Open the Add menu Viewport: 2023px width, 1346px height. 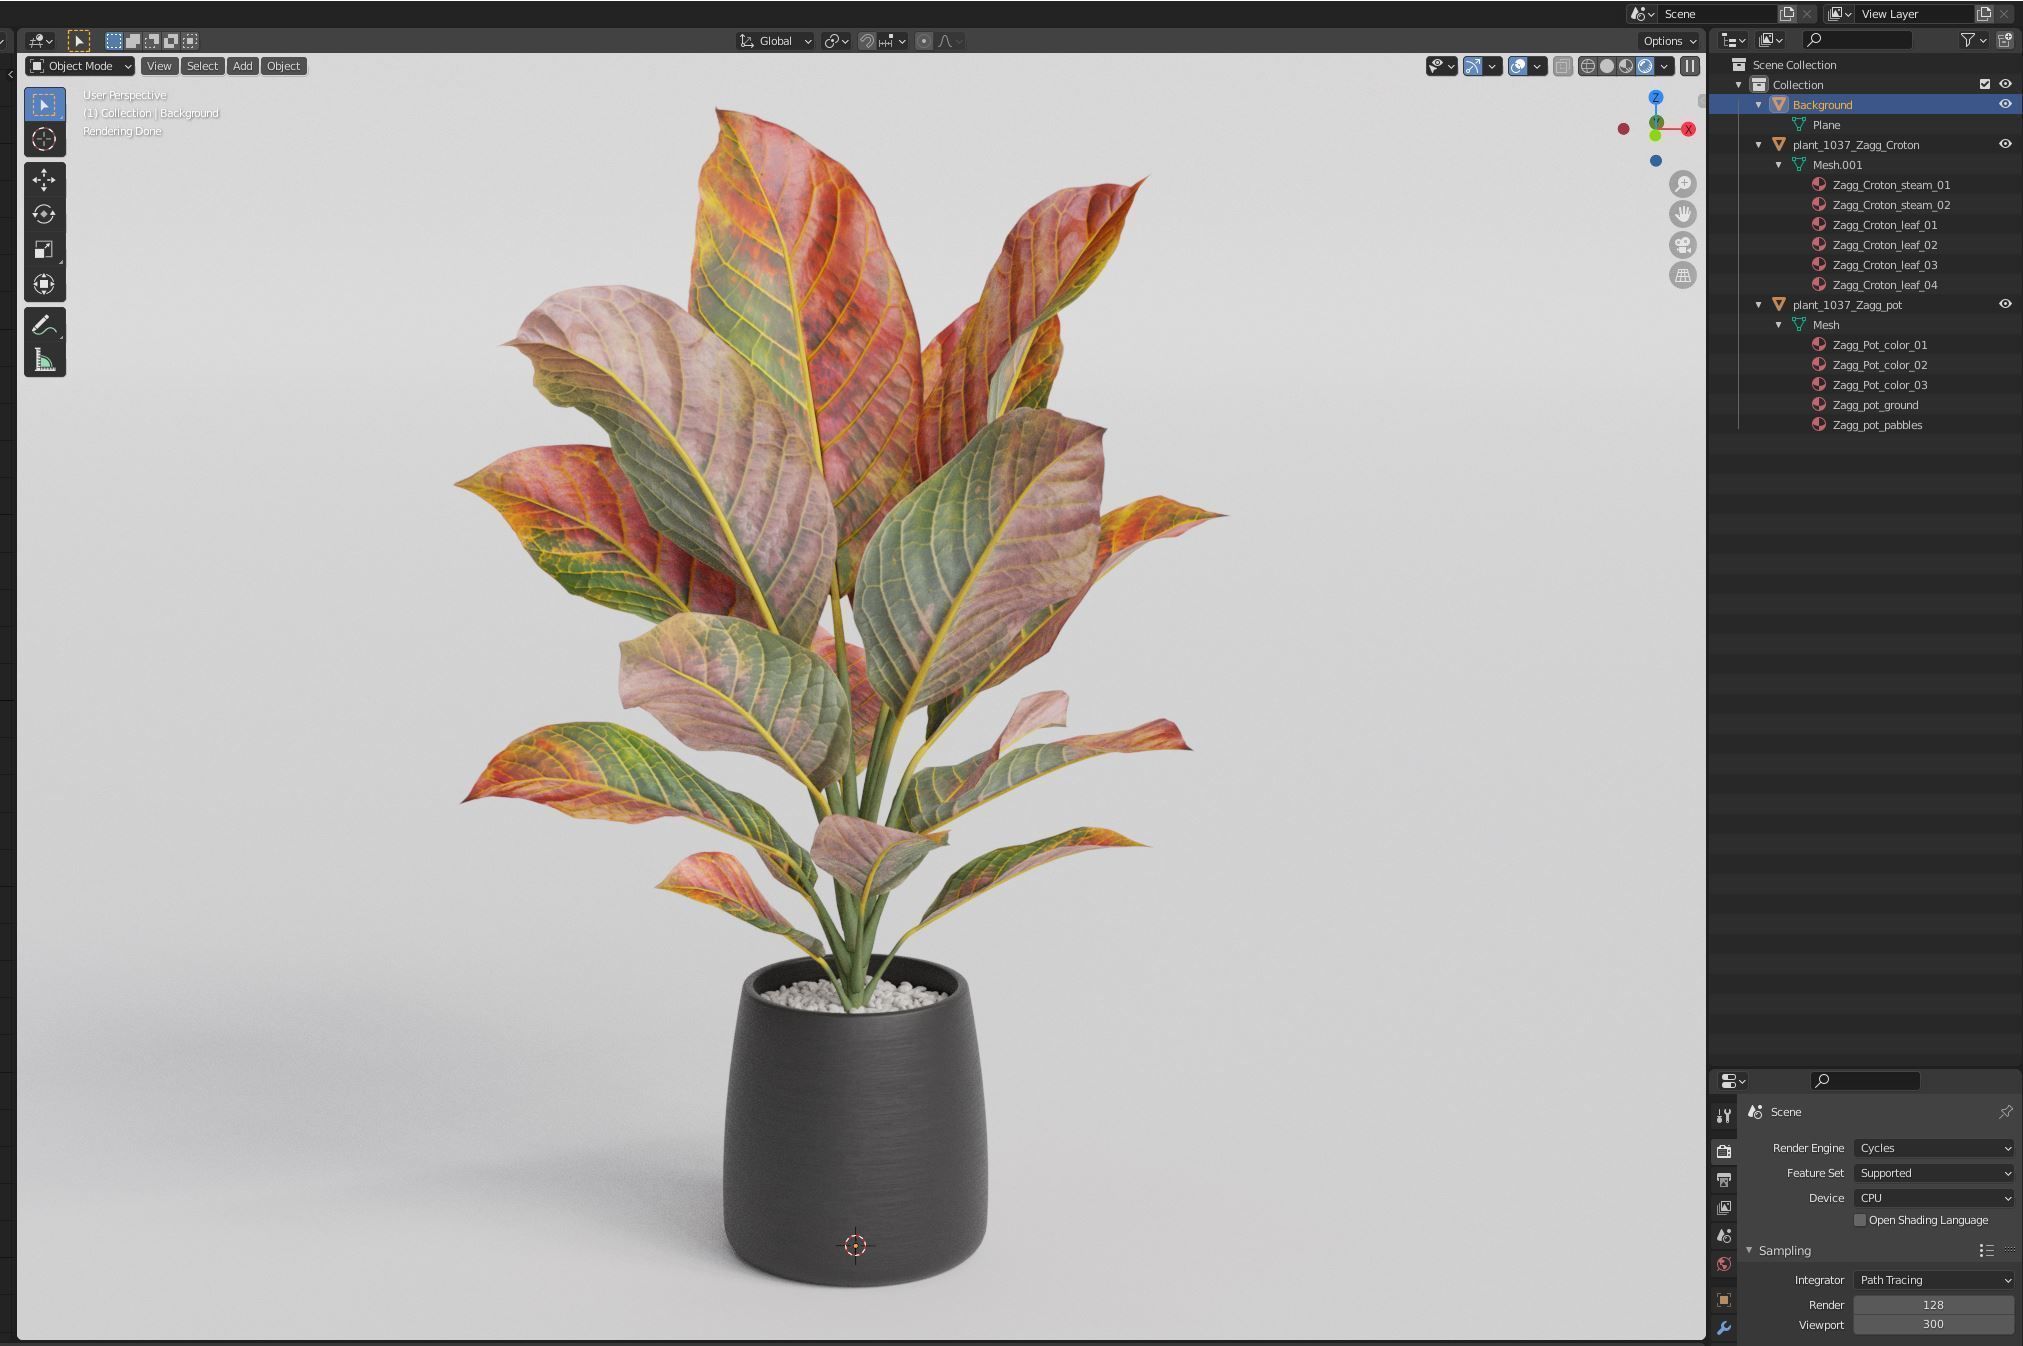coord(242,66)
